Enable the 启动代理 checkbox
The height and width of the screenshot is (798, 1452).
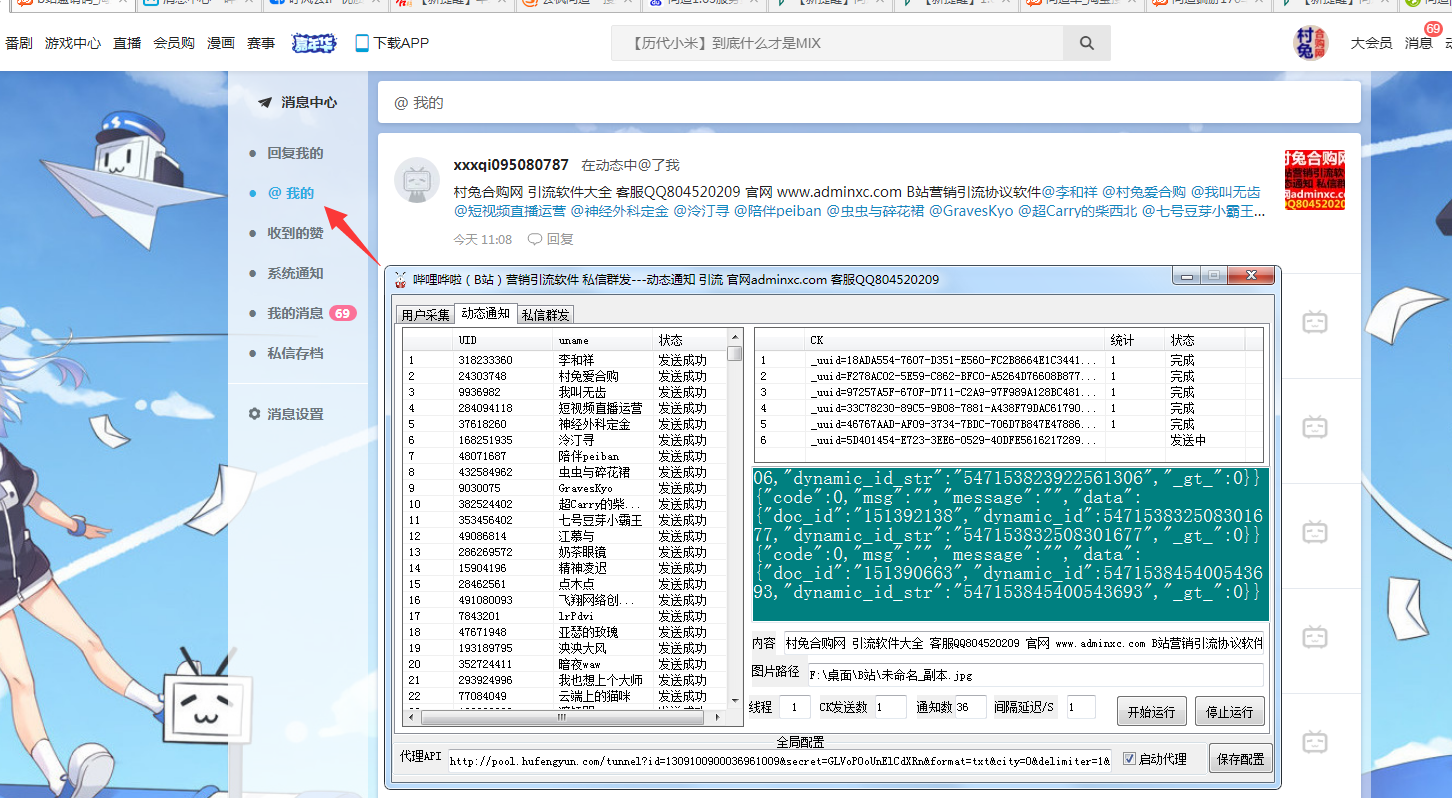tap(1129, 758)
